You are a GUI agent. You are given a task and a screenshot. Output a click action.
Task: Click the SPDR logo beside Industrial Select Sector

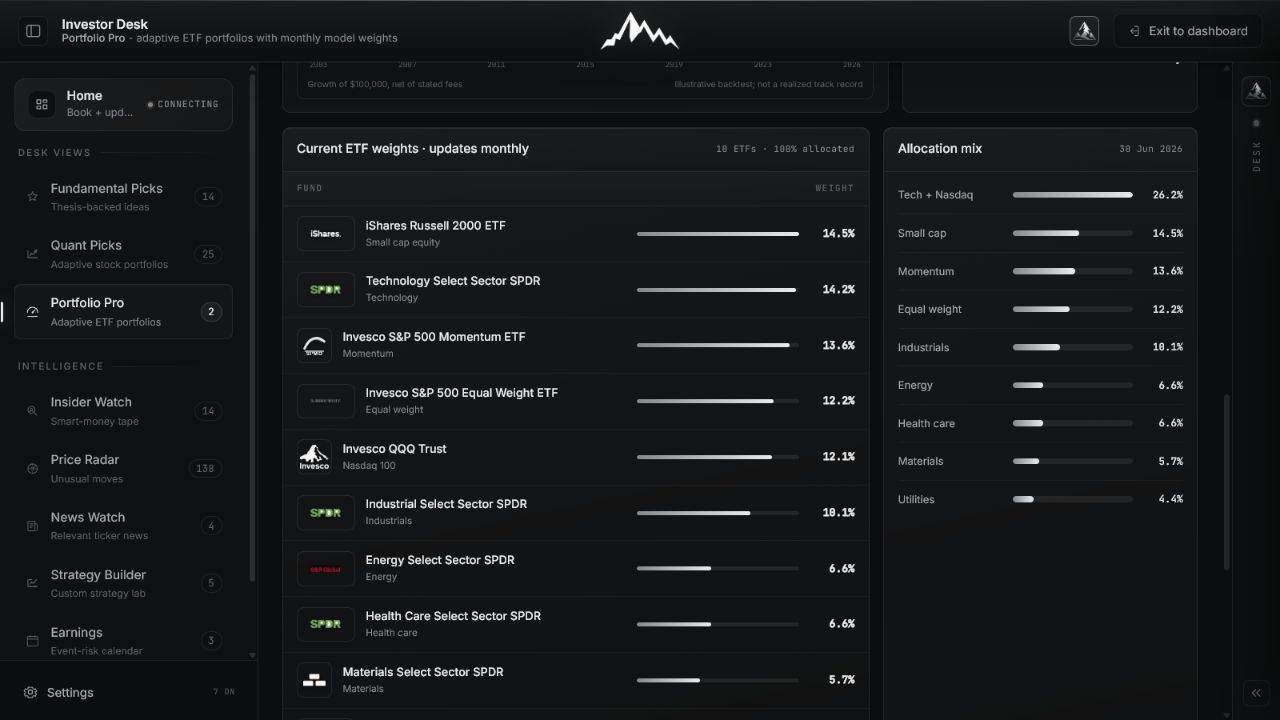(326, 513)
